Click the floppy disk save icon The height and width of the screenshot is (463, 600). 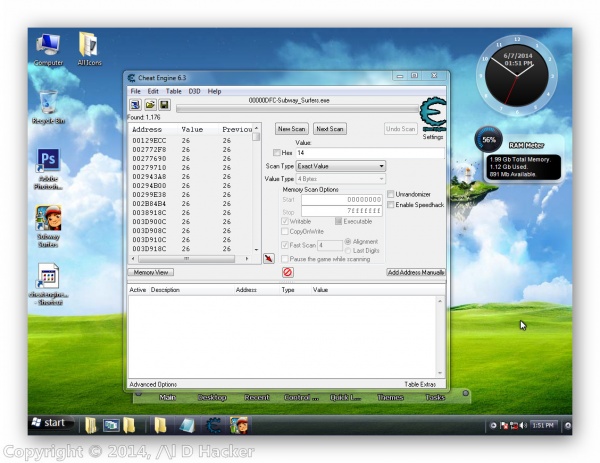click(164, 104)
